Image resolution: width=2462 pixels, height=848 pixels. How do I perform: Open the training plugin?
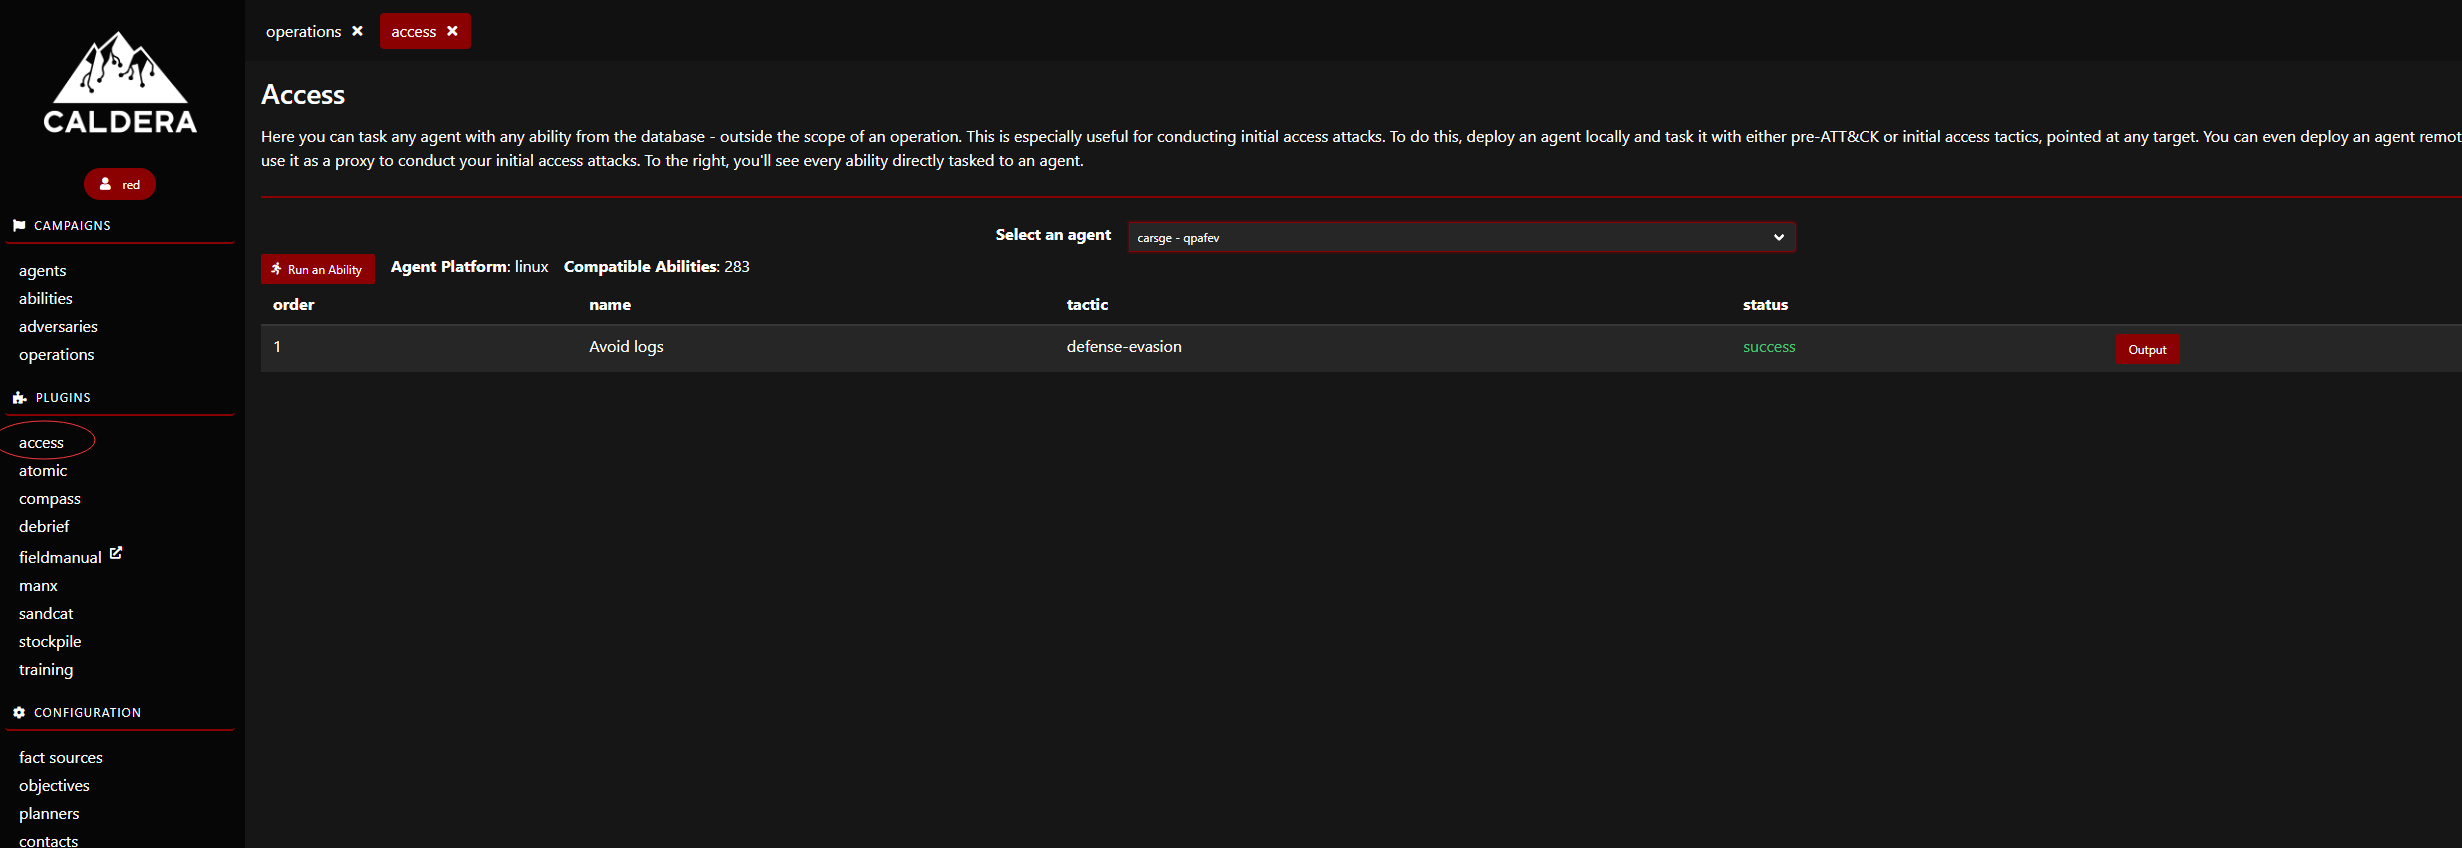point(46,669)
